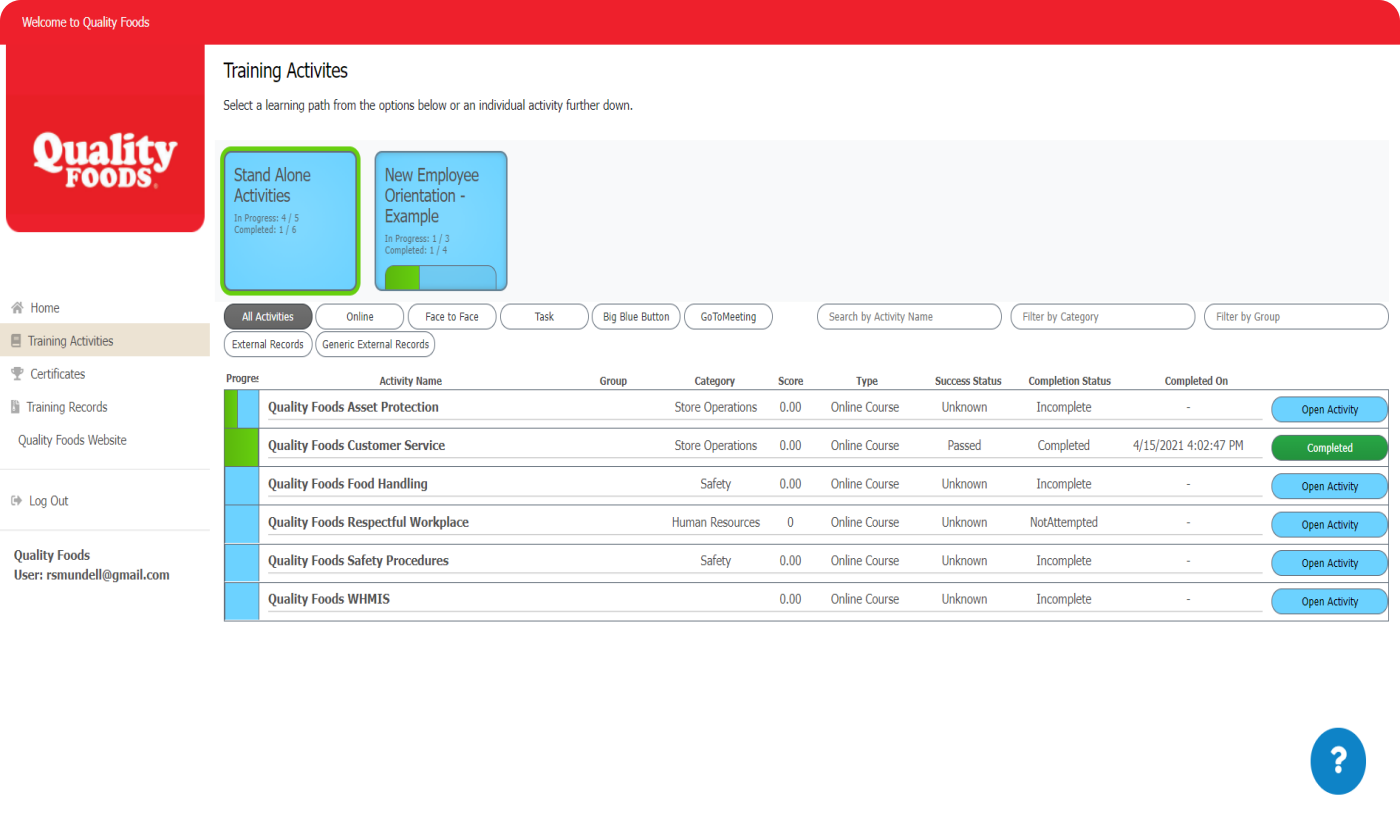Screen dimensions: 1400x834
Task: Open the Filter by Group dropdown
Action: 1295,317
